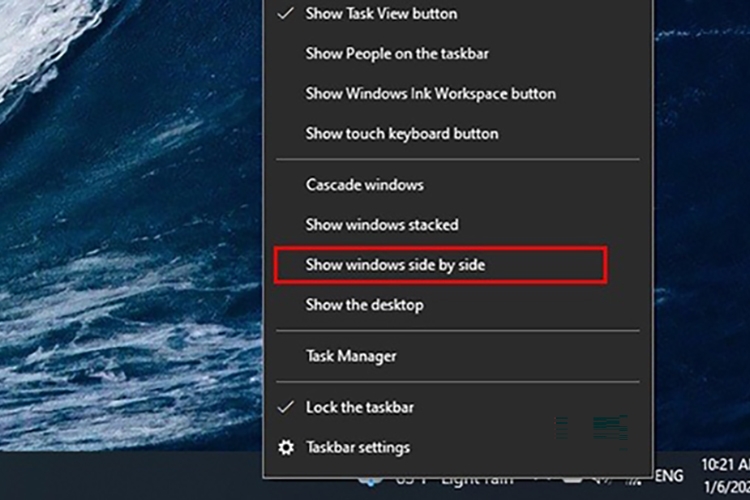Choose Cascade windows from the context menu
This screenshot has width=750, height=500.
click(x=364, y=185)
